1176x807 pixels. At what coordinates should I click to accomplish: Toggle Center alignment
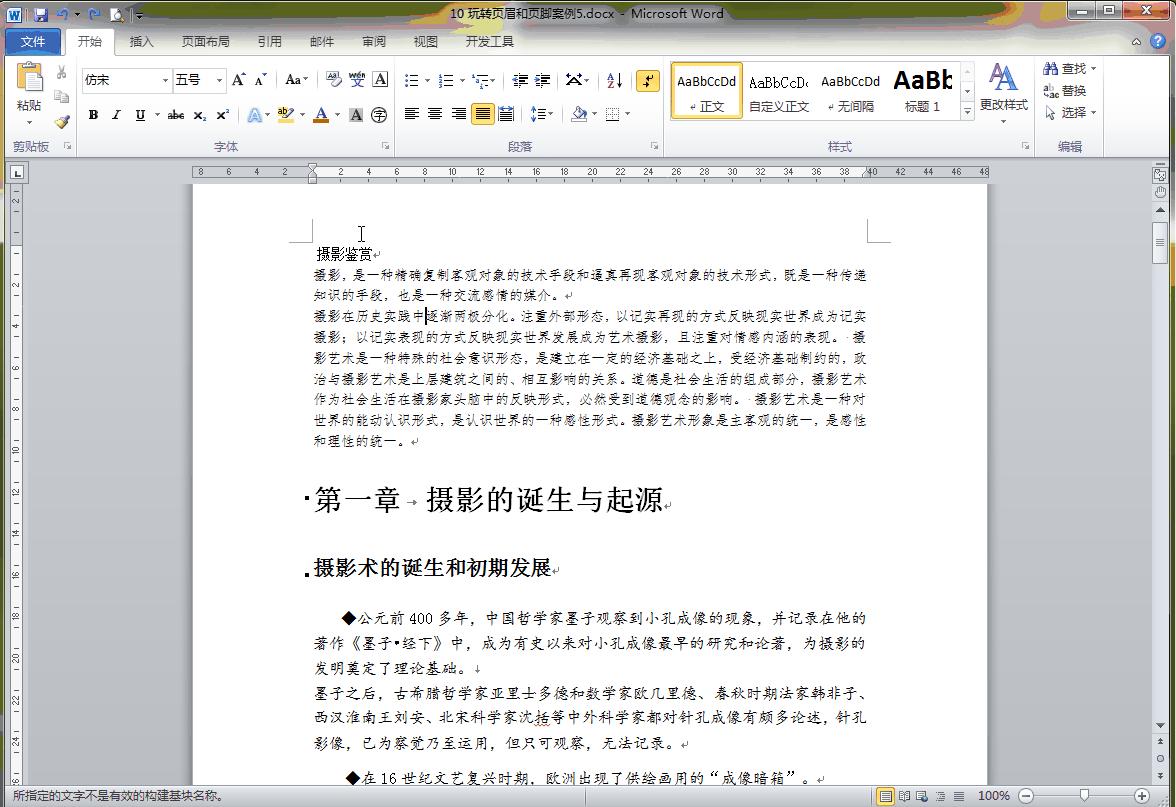pyautogui.click(x=435, y=114)
